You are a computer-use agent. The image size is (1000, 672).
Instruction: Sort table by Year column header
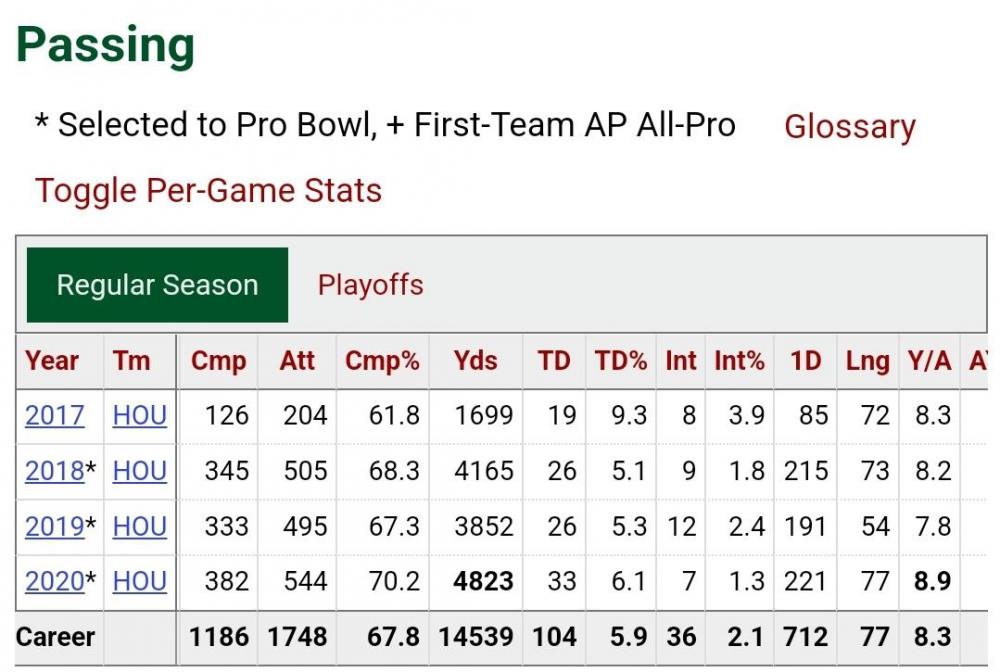click(52, 361)
